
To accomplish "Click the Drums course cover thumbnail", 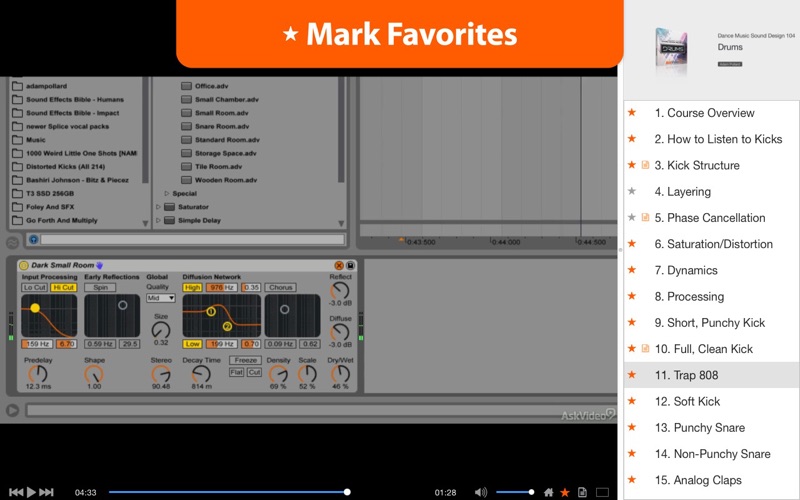I will [671, 48].
